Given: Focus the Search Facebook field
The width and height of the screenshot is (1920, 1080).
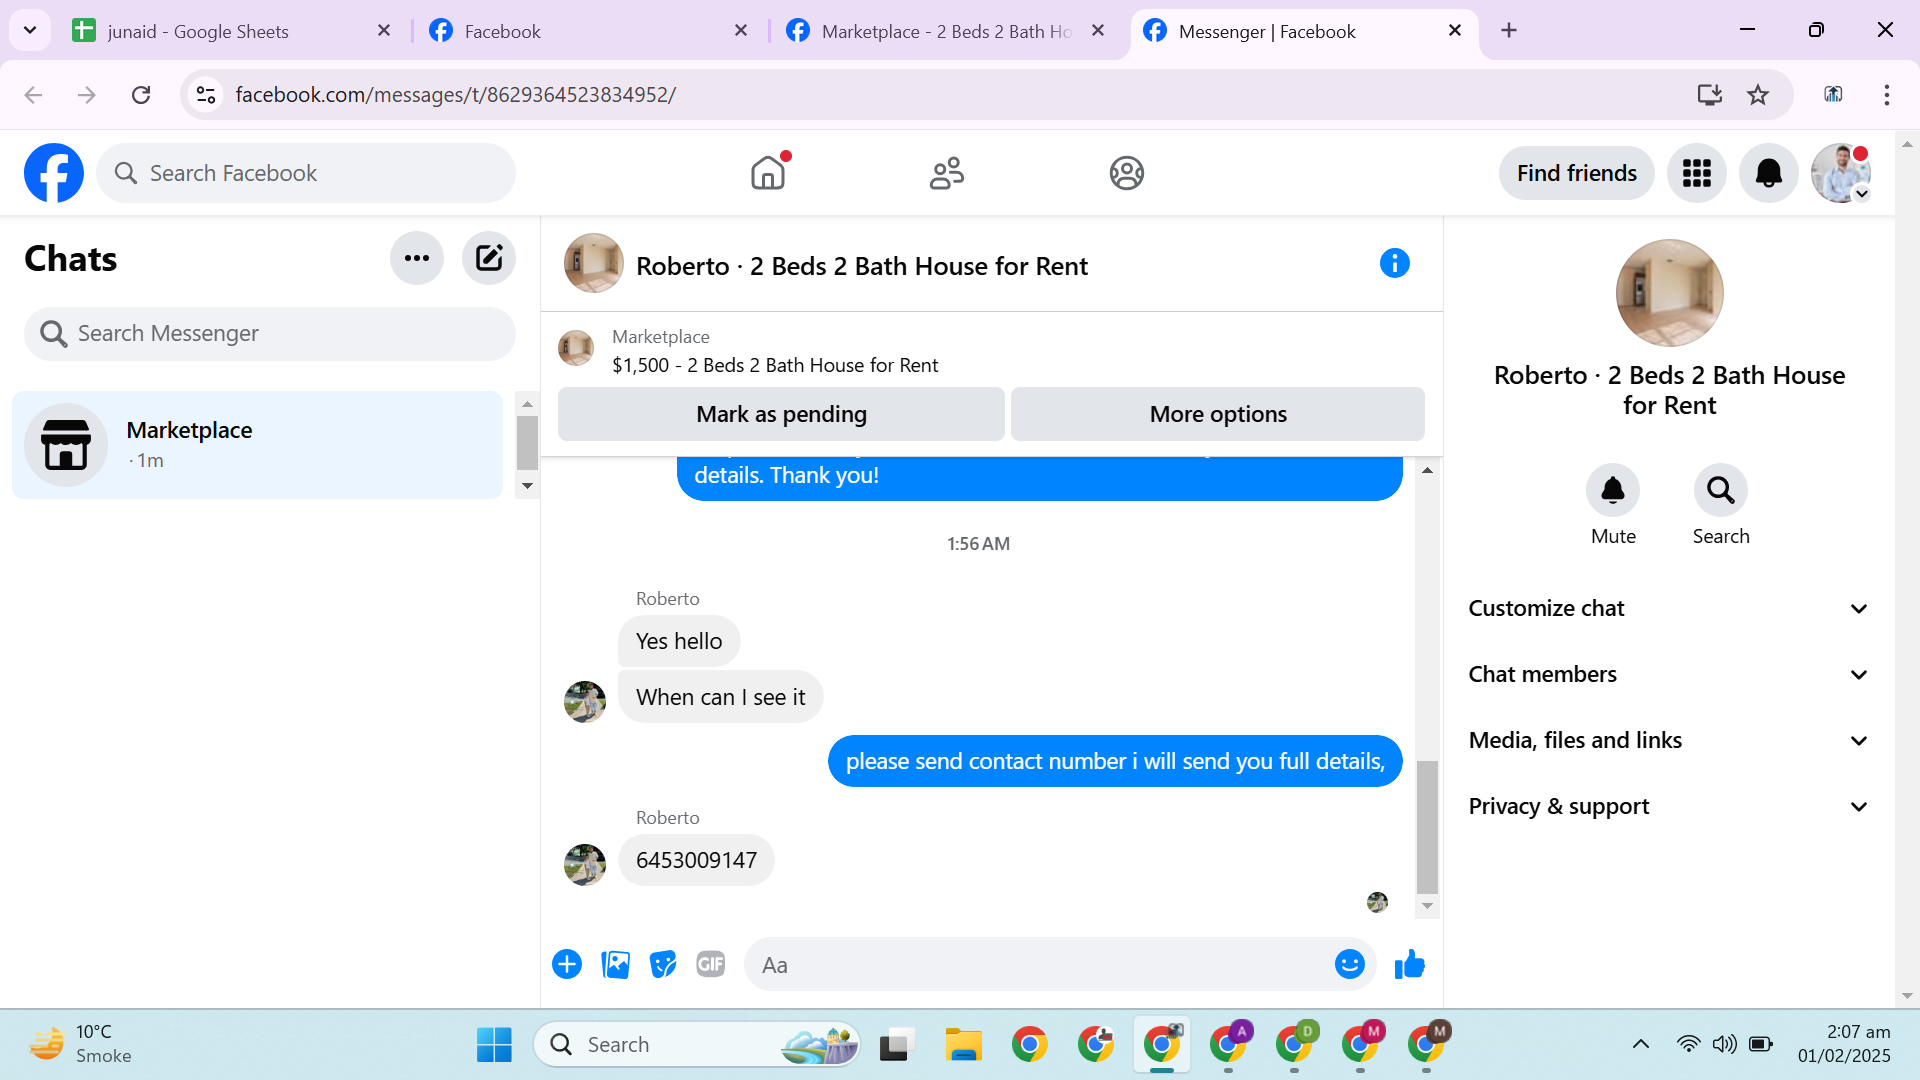Looking at the screenshot, I should click(x=306, y=173).
